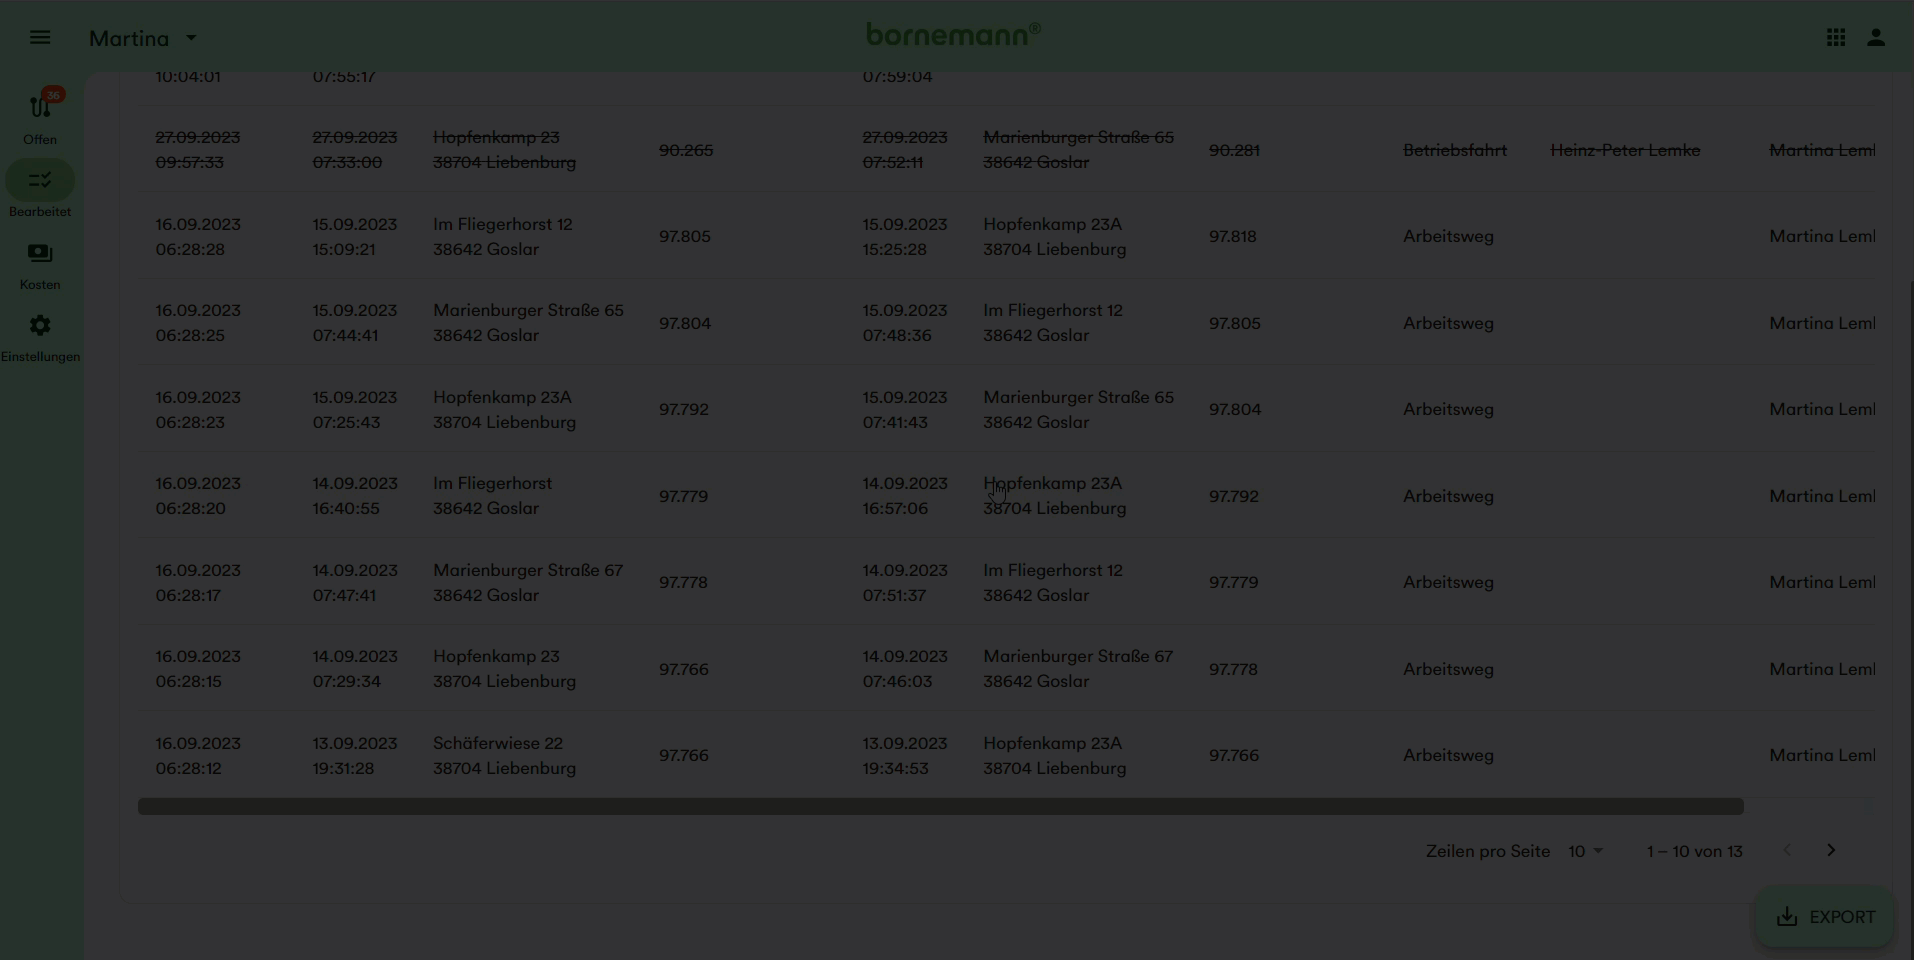The image size is (1914, 960).
Task: Open the rows-per-page dropdown showing 10
Action: coord(1585,851)
